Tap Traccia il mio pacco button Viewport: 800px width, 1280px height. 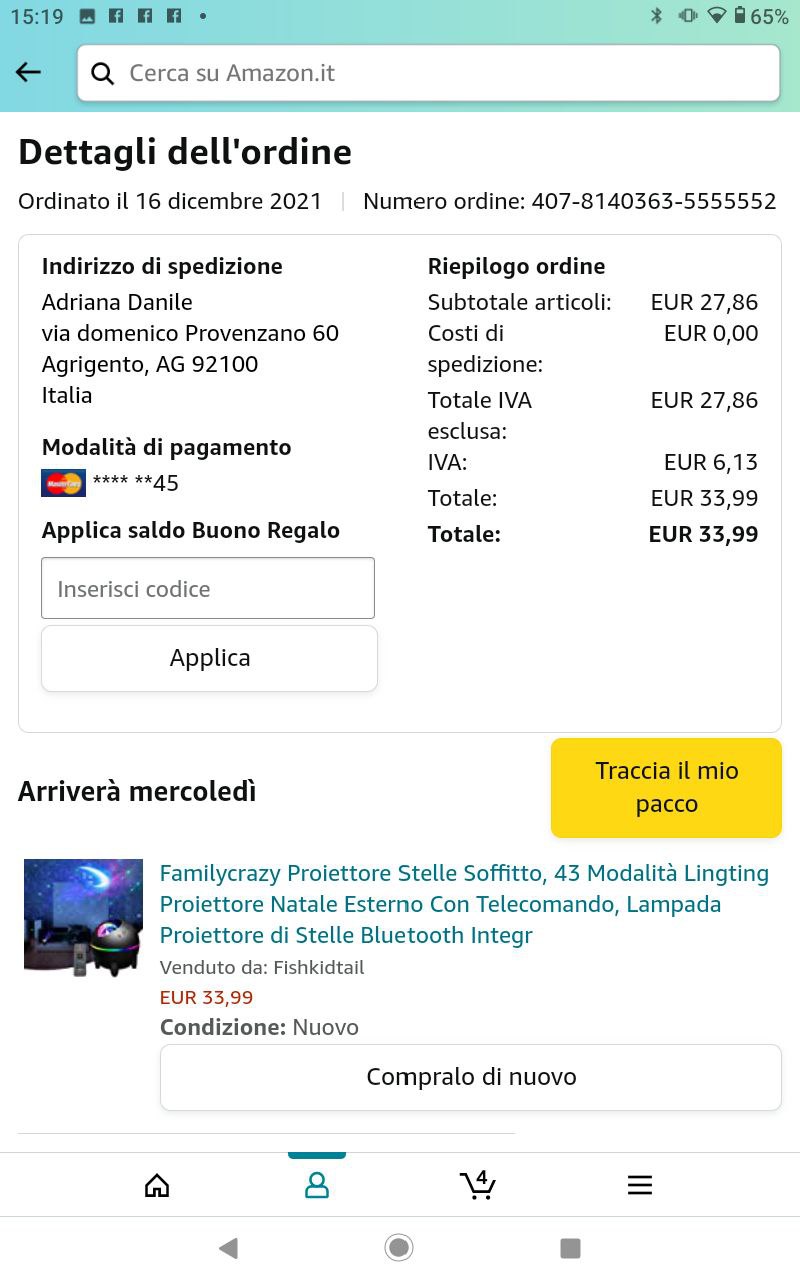pos(666,788)
